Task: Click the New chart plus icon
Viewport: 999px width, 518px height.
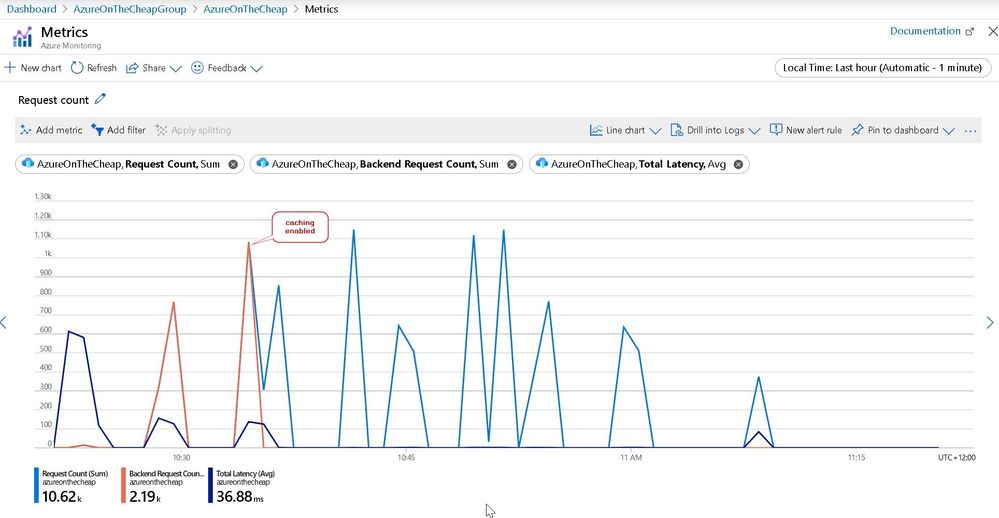Action: point(10,68)
